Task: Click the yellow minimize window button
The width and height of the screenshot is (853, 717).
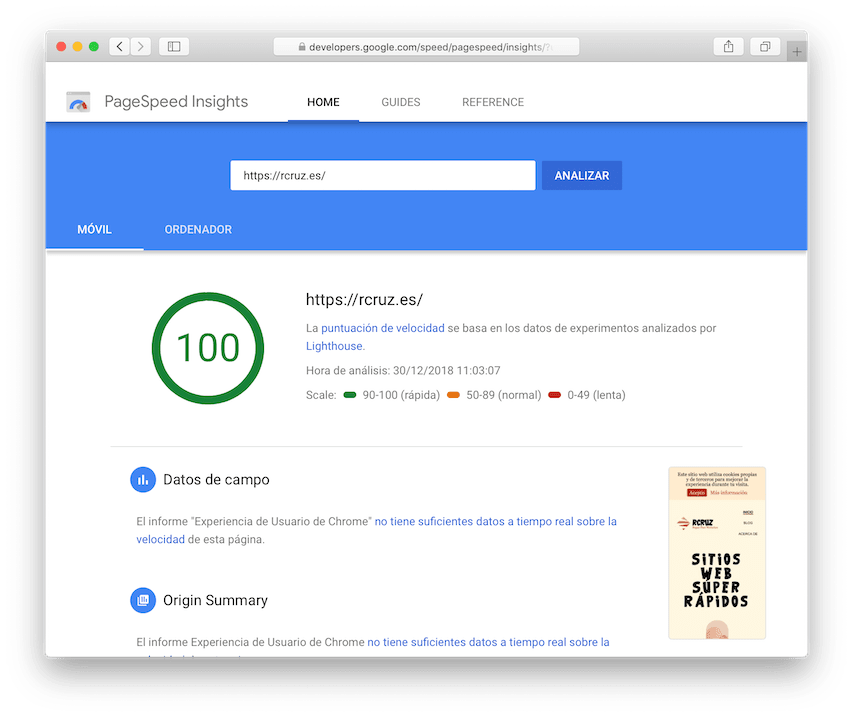Action: click(78, 47)
